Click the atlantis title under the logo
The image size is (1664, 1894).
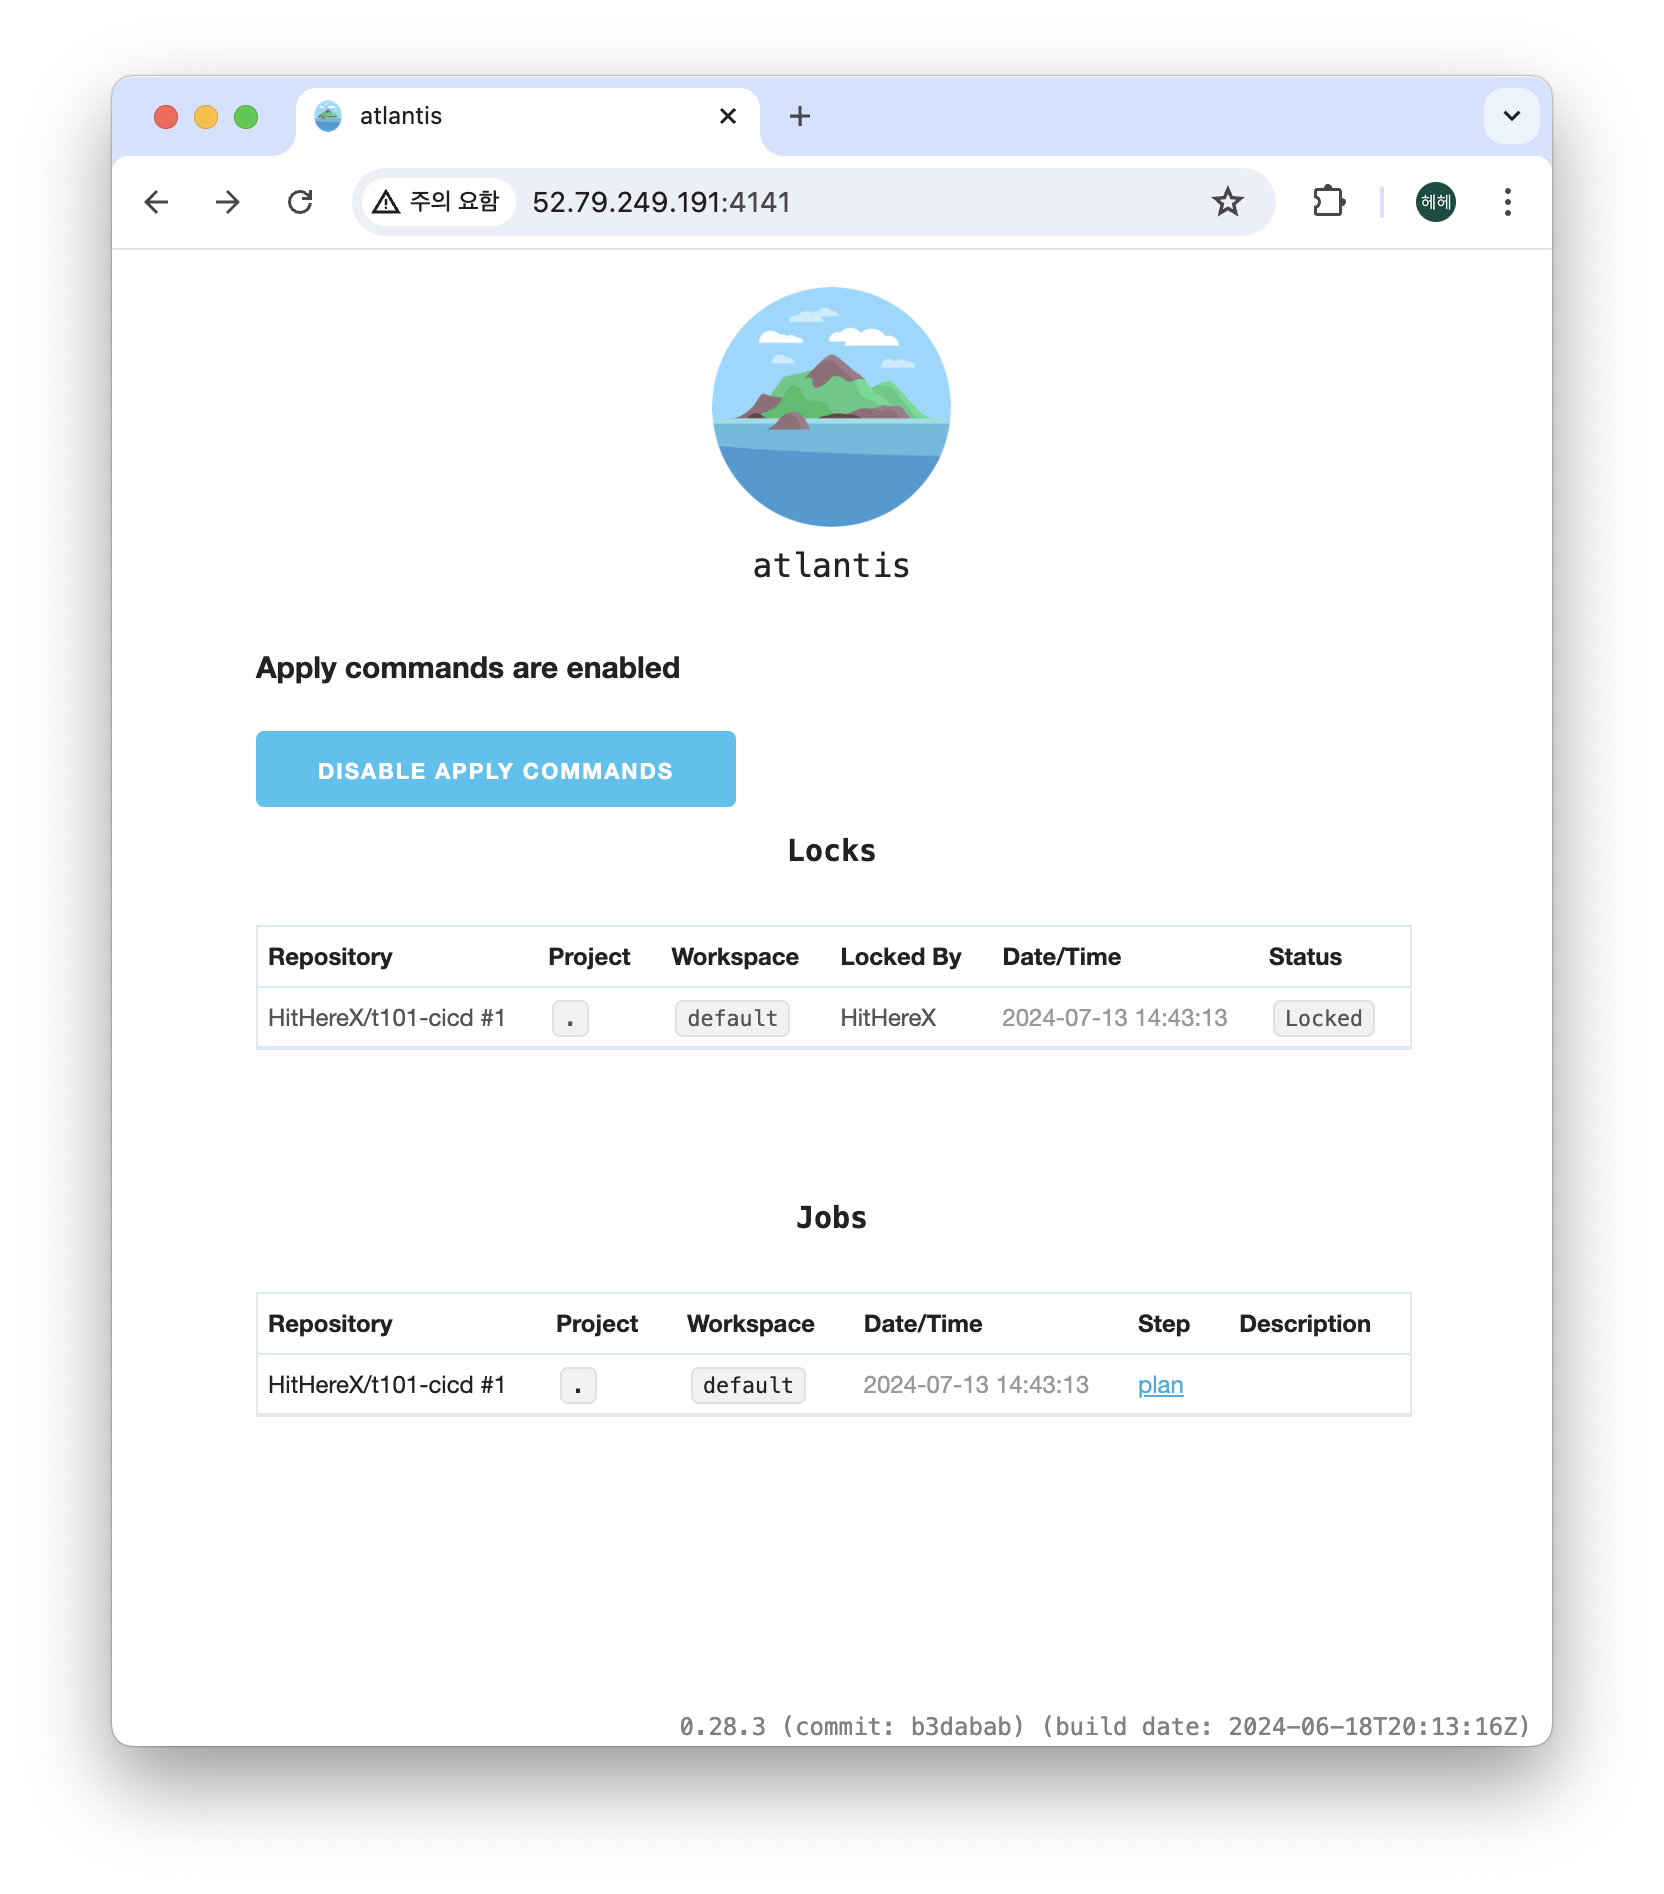[x=831, y=565]
